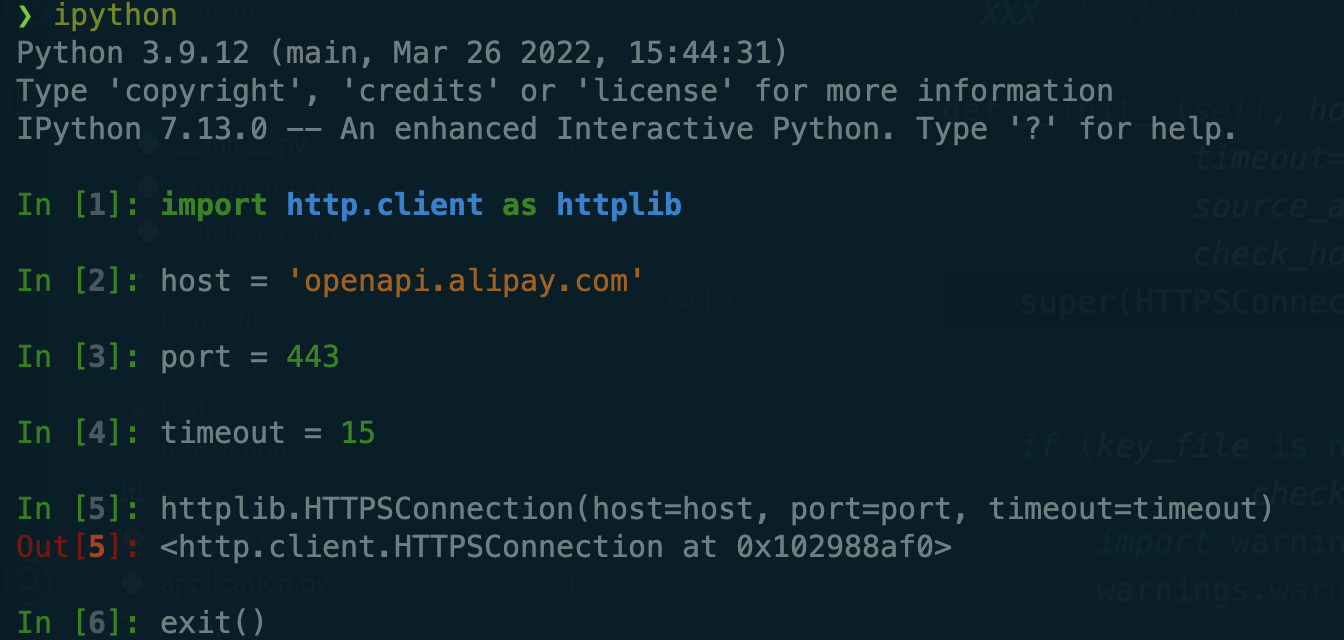Click the 'In [6]:' input prompt

point(79,623)
